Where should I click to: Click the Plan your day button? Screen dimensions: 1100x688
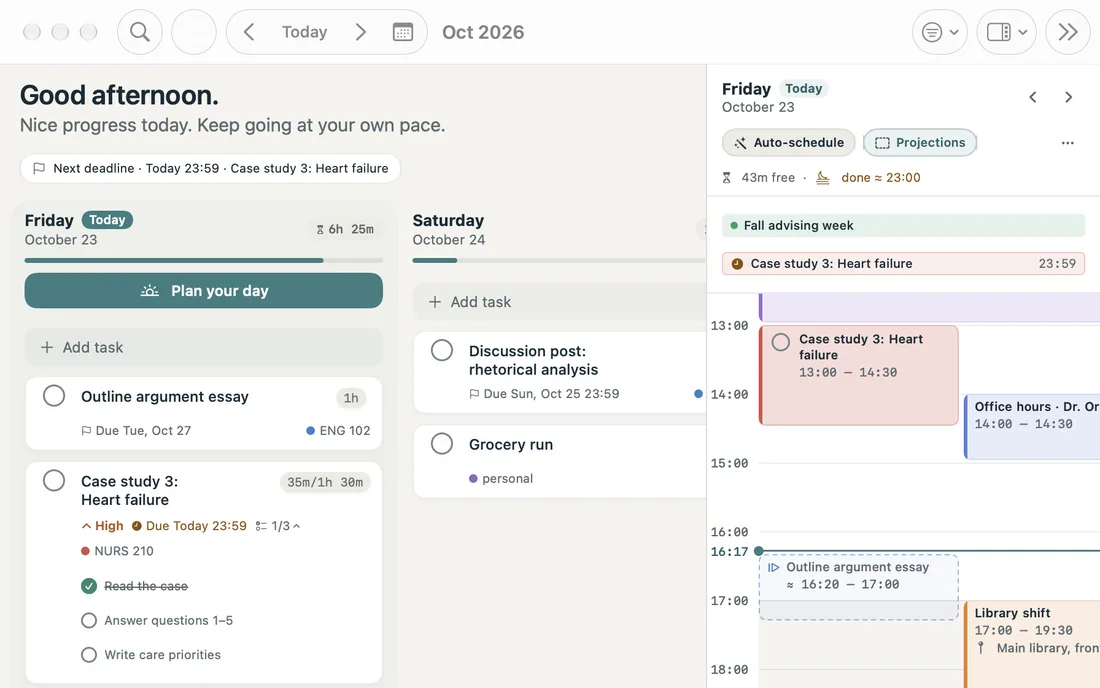tap(203, 290)
